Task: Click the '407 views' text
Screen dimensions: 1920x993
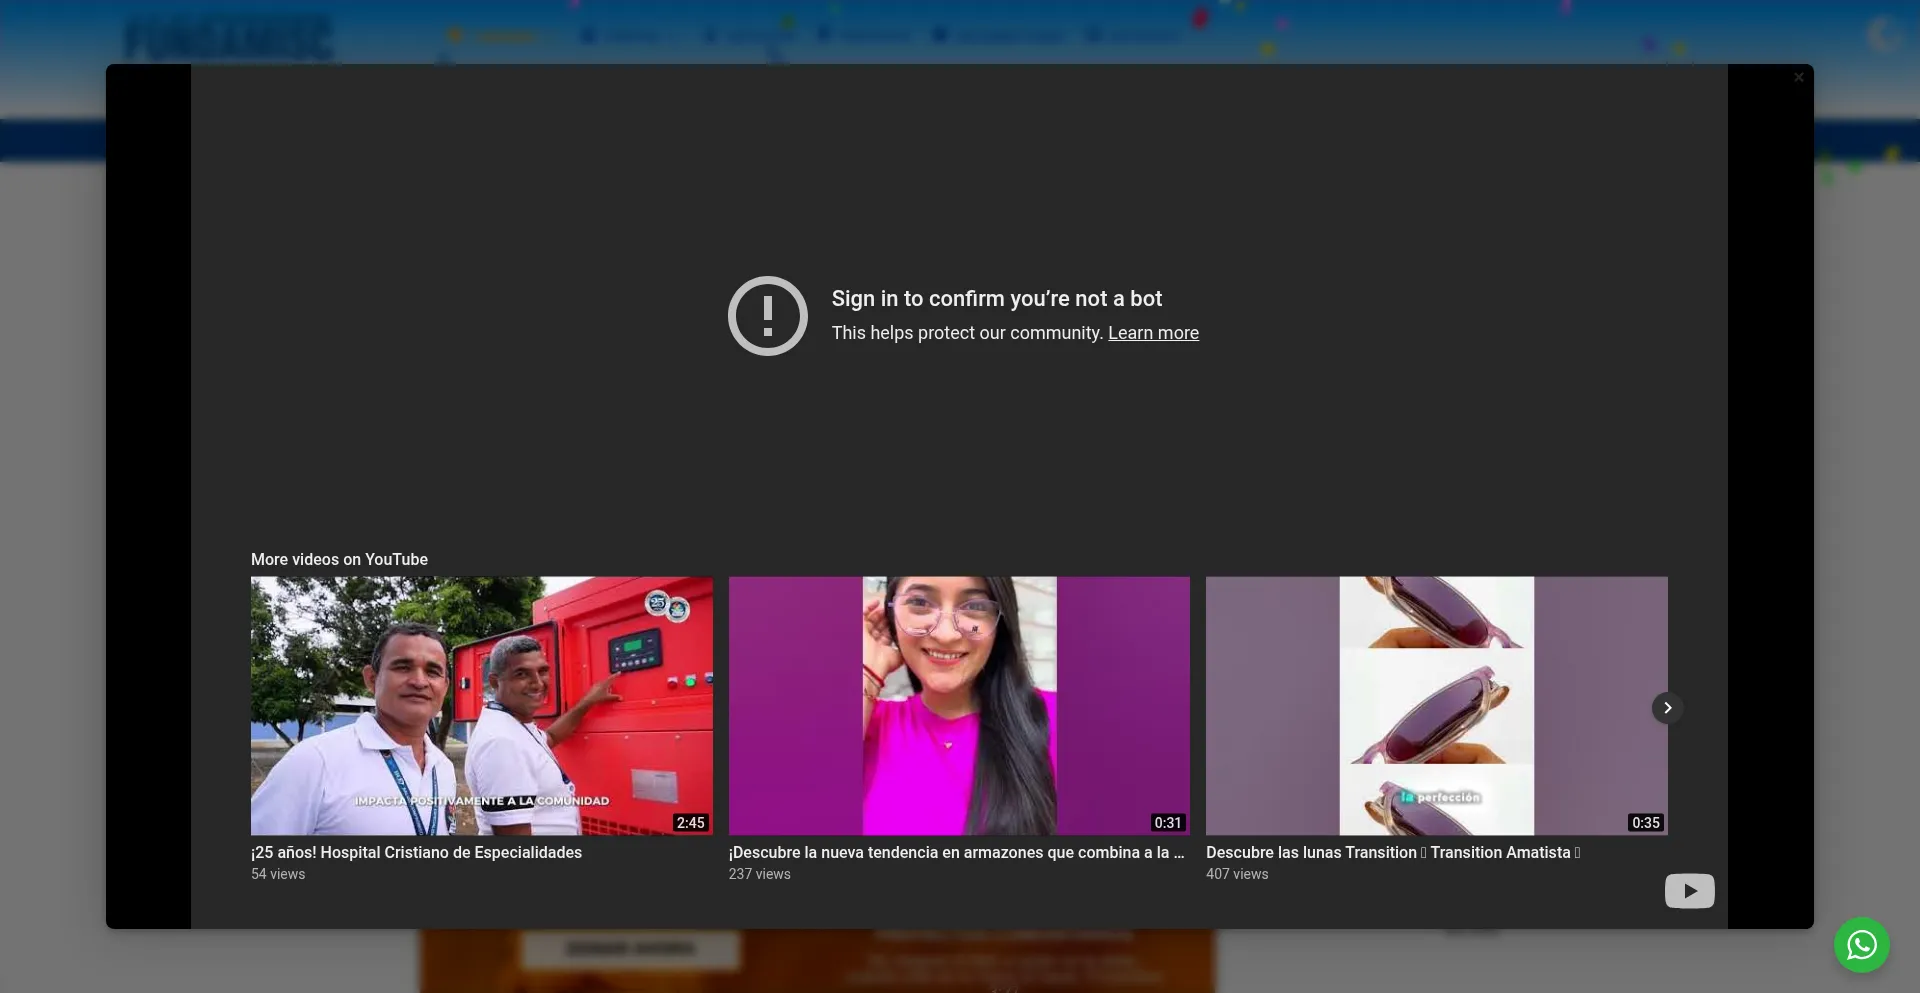Action: coord(1237,874)
